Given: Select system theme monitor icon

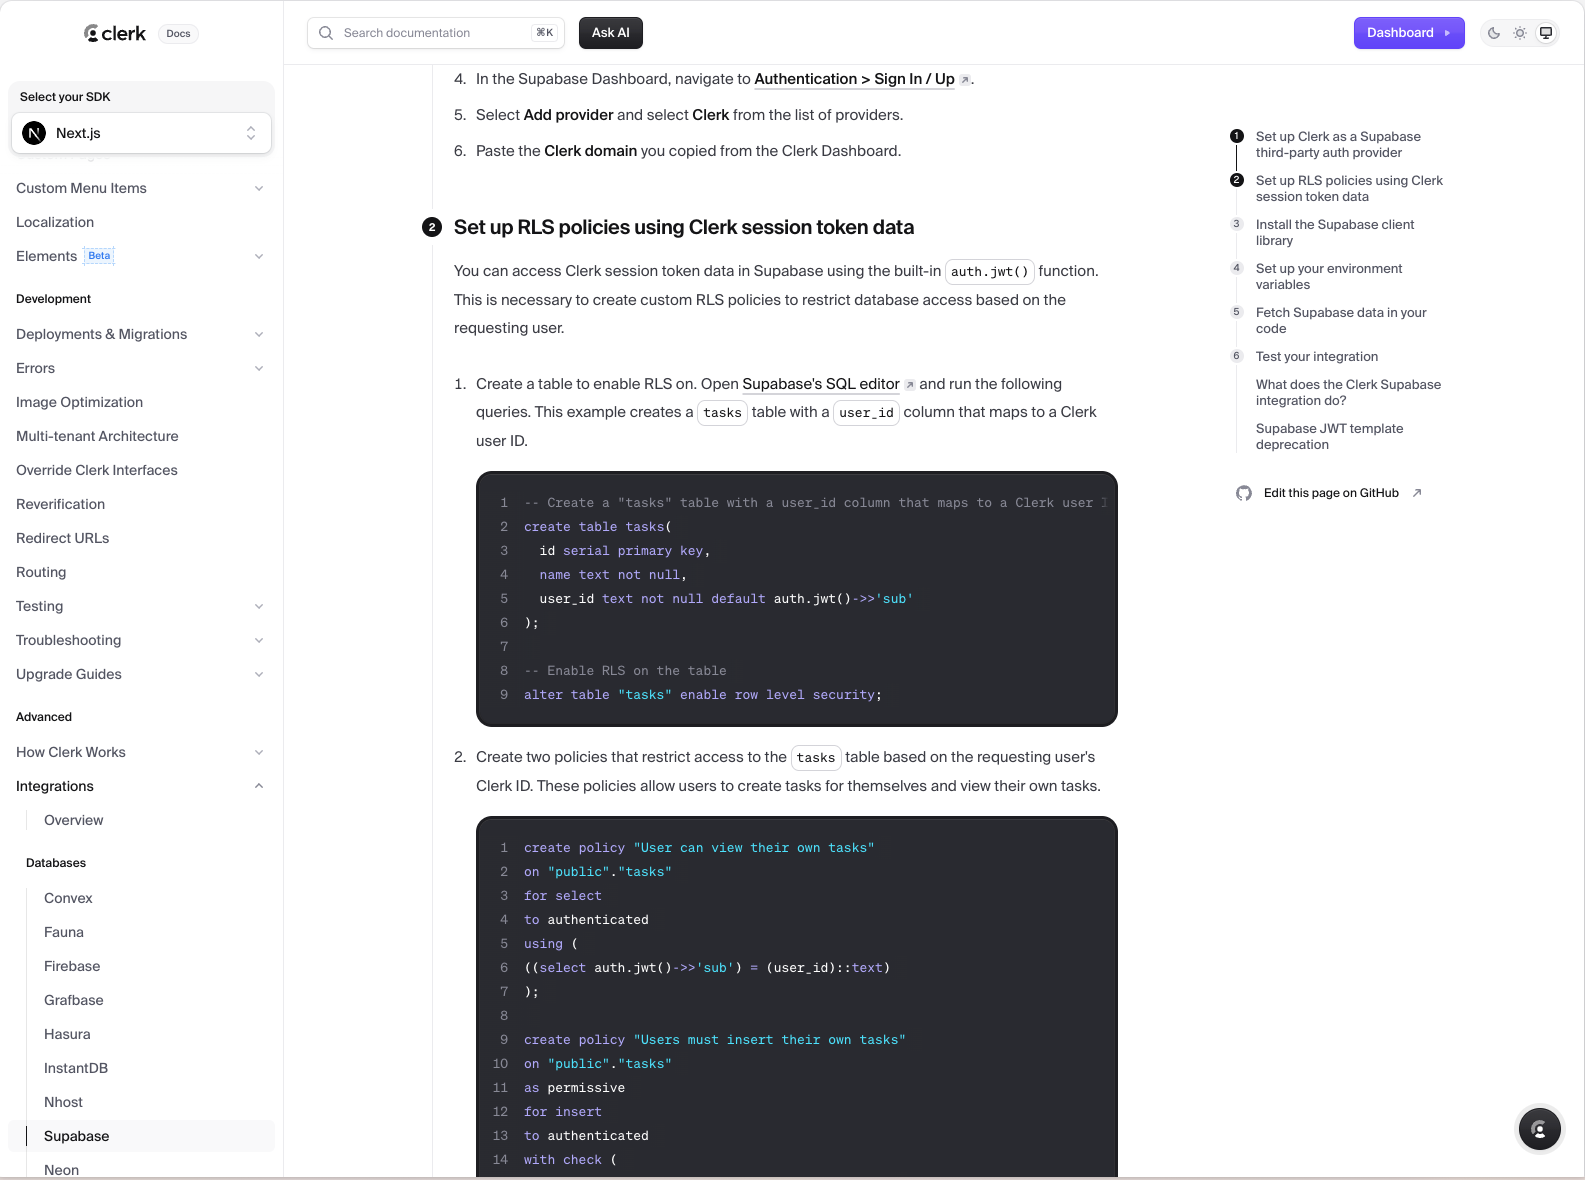Looking at the screenshot, I should (x=1546, y=33).
